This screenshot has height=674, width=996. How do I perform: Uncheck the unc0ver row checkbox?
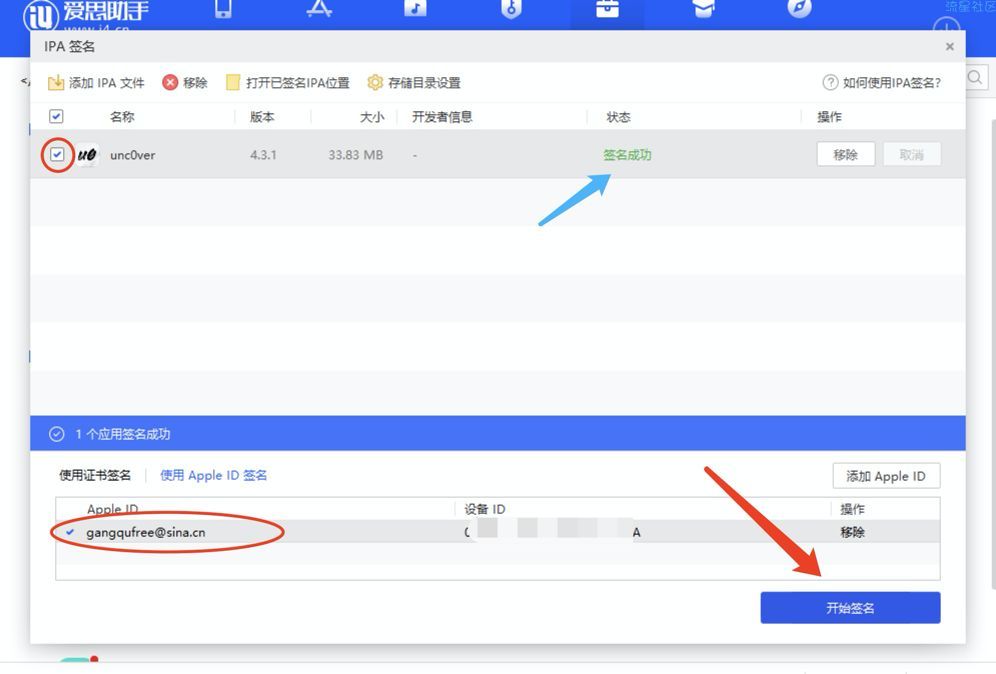[x=57, y=154]
